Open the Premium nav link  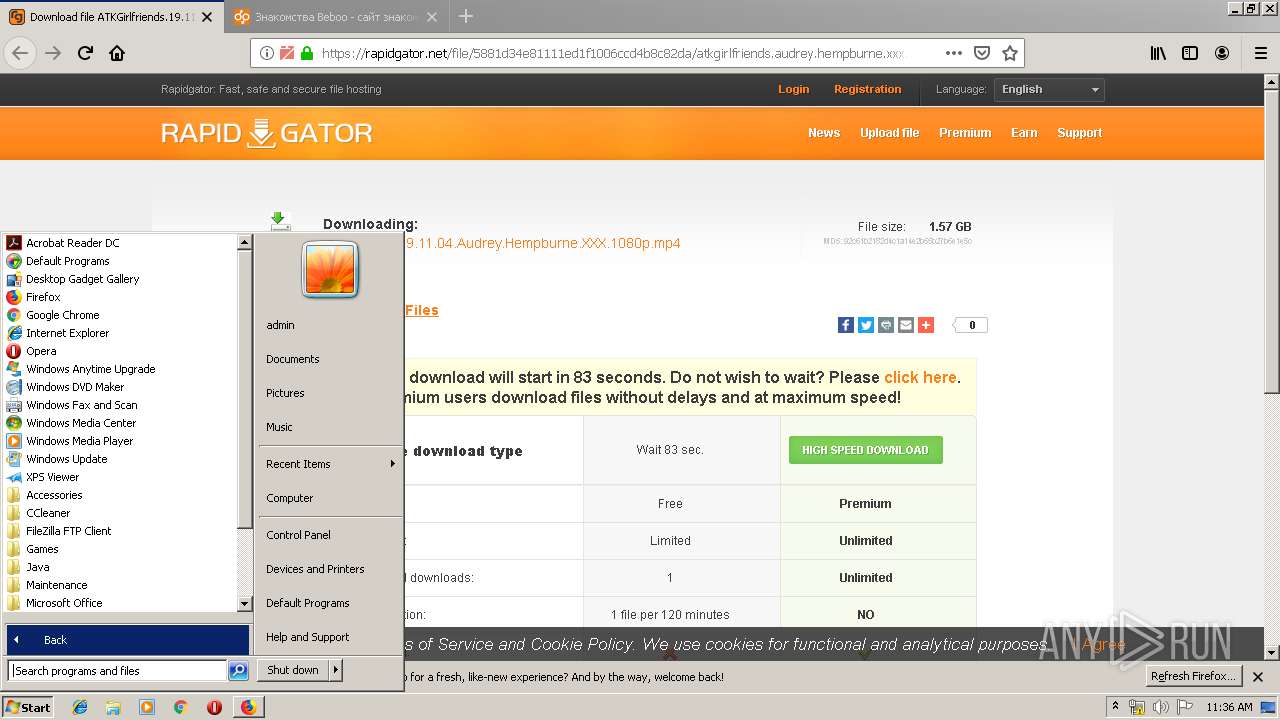[x=965, y=133]
